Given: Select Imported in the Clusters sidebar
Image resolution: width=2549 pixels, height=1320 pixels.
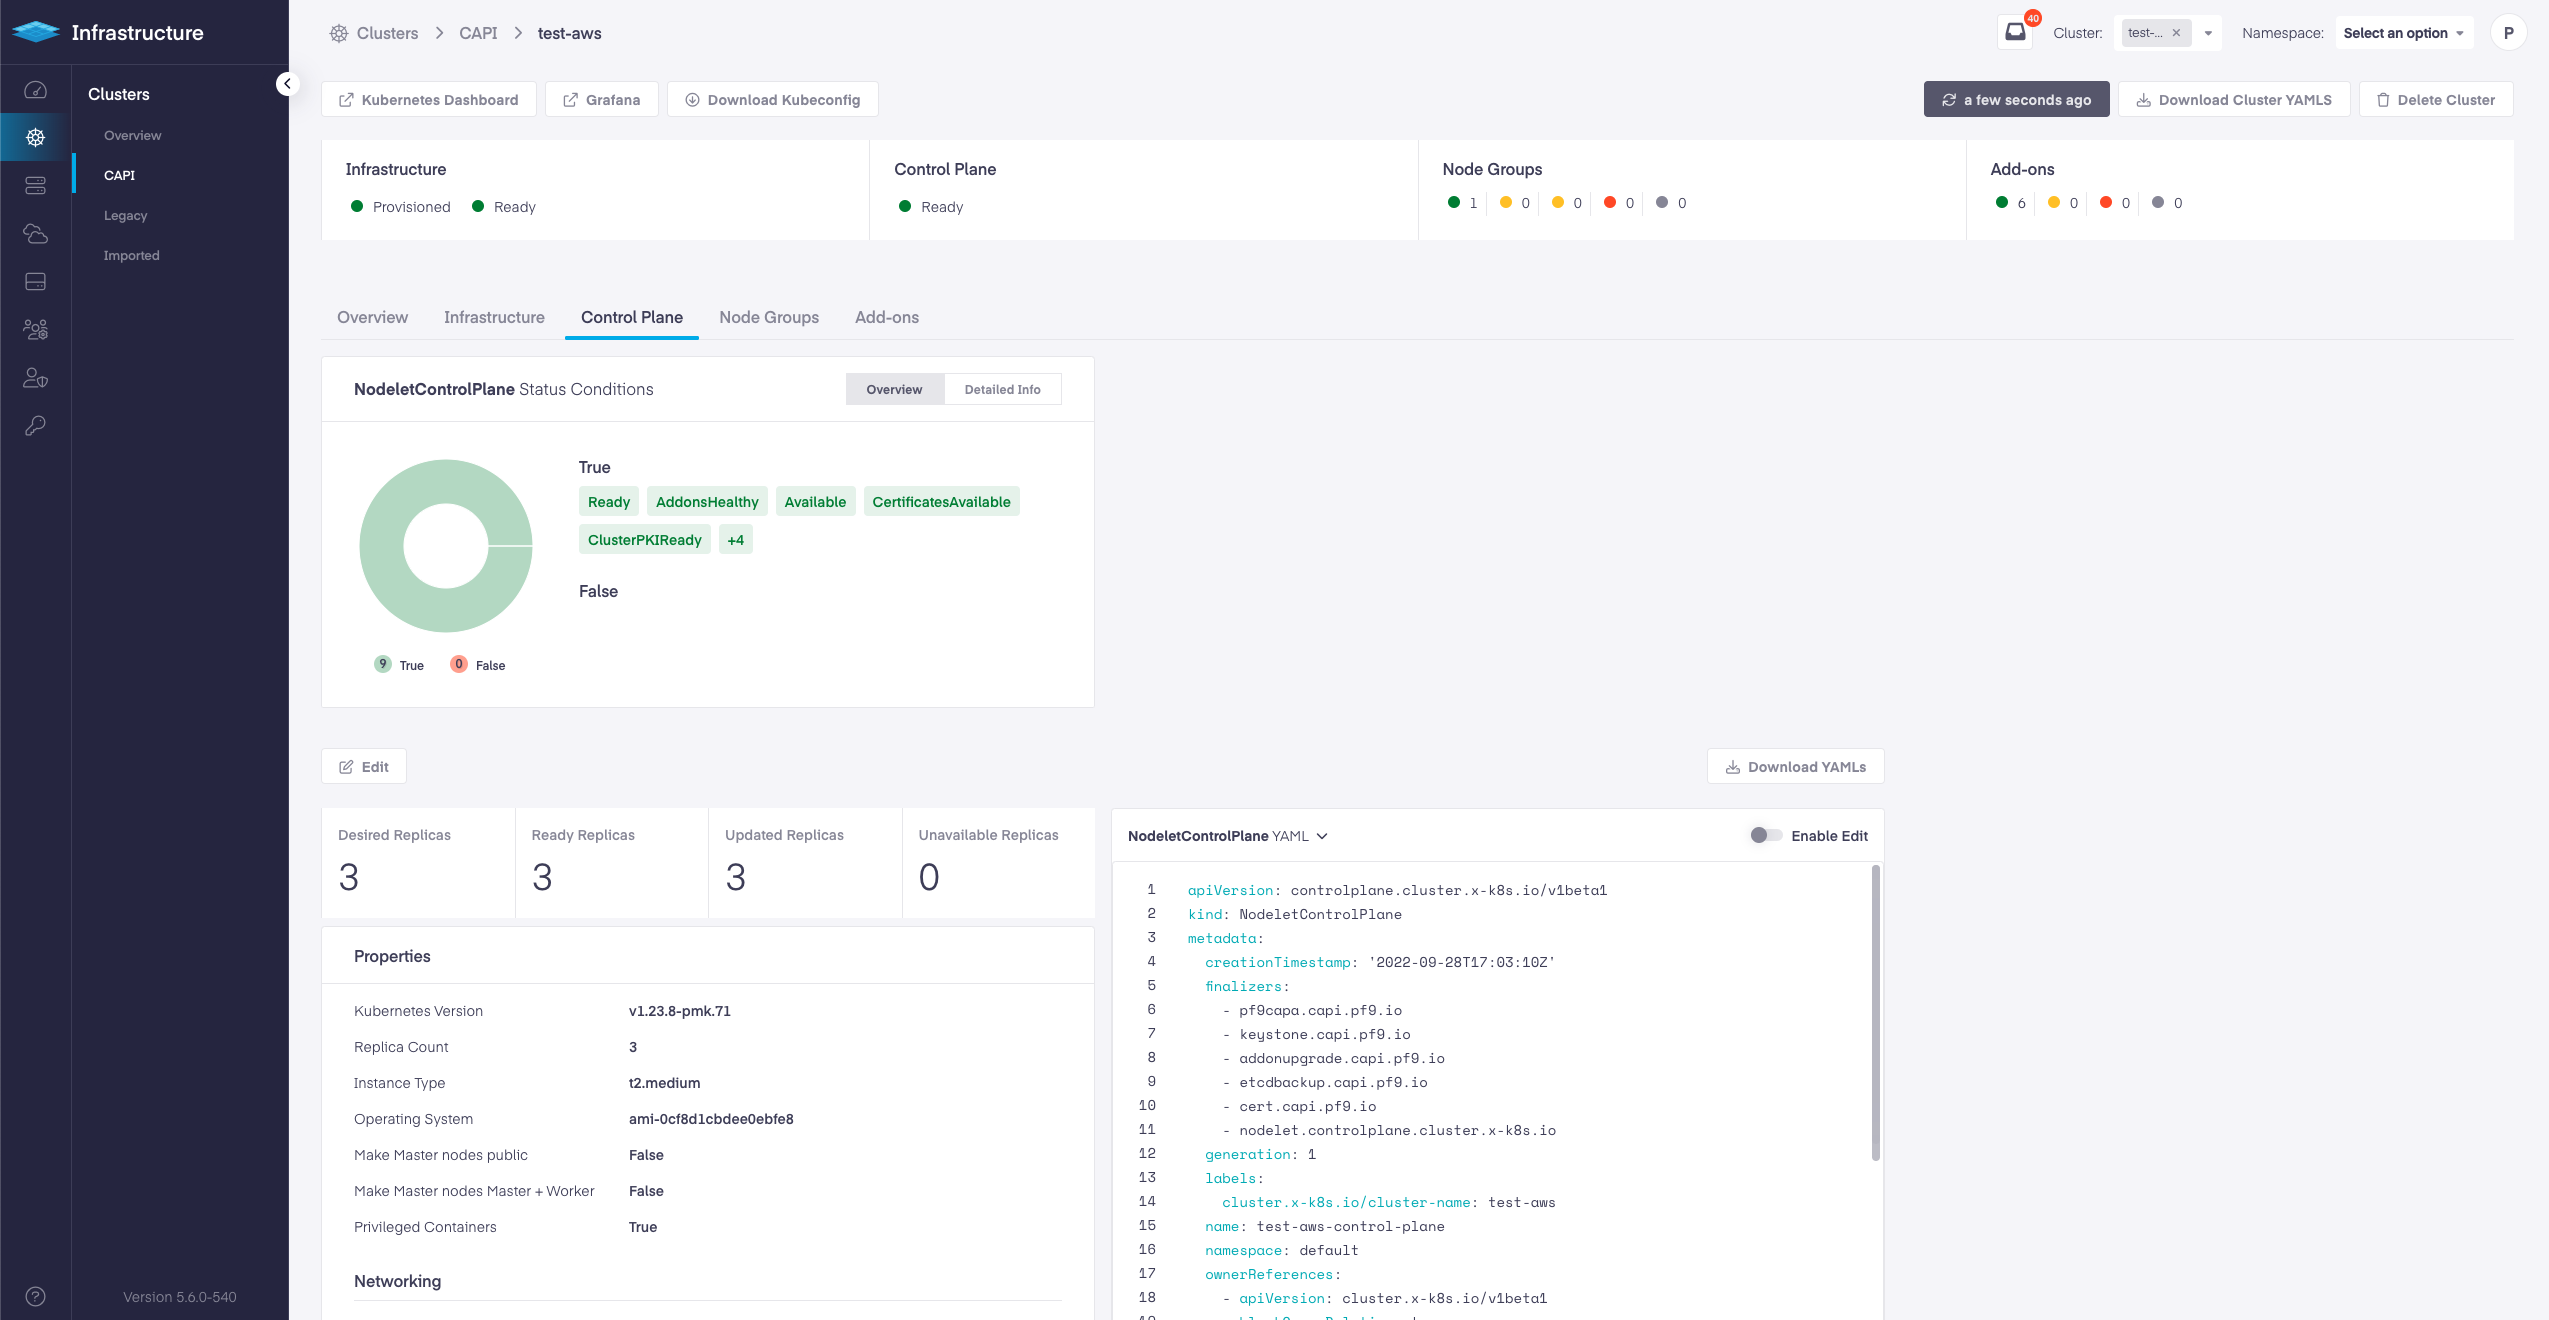Looking at the screenshot, I should click(131, 255).
